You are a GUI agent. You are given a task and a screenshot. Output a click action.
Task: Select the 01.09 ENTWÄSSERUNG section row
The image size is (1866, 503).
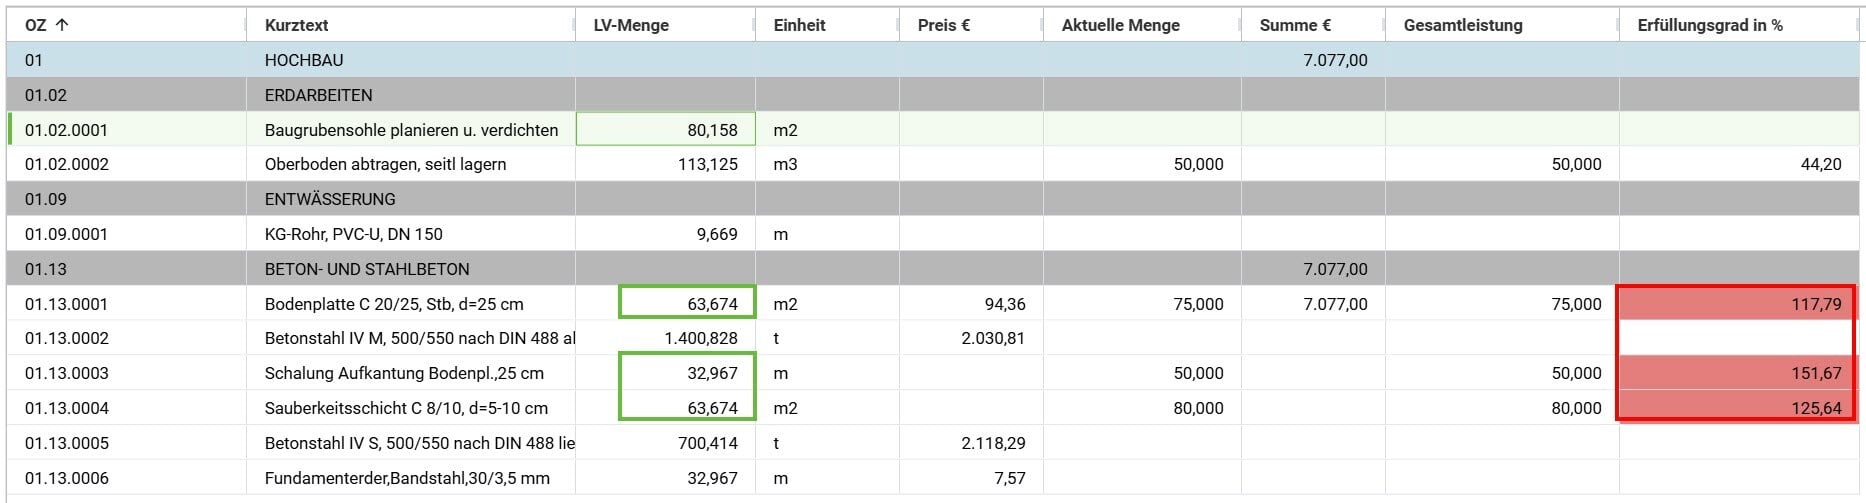pyautogui.click(x=330, y=199)
